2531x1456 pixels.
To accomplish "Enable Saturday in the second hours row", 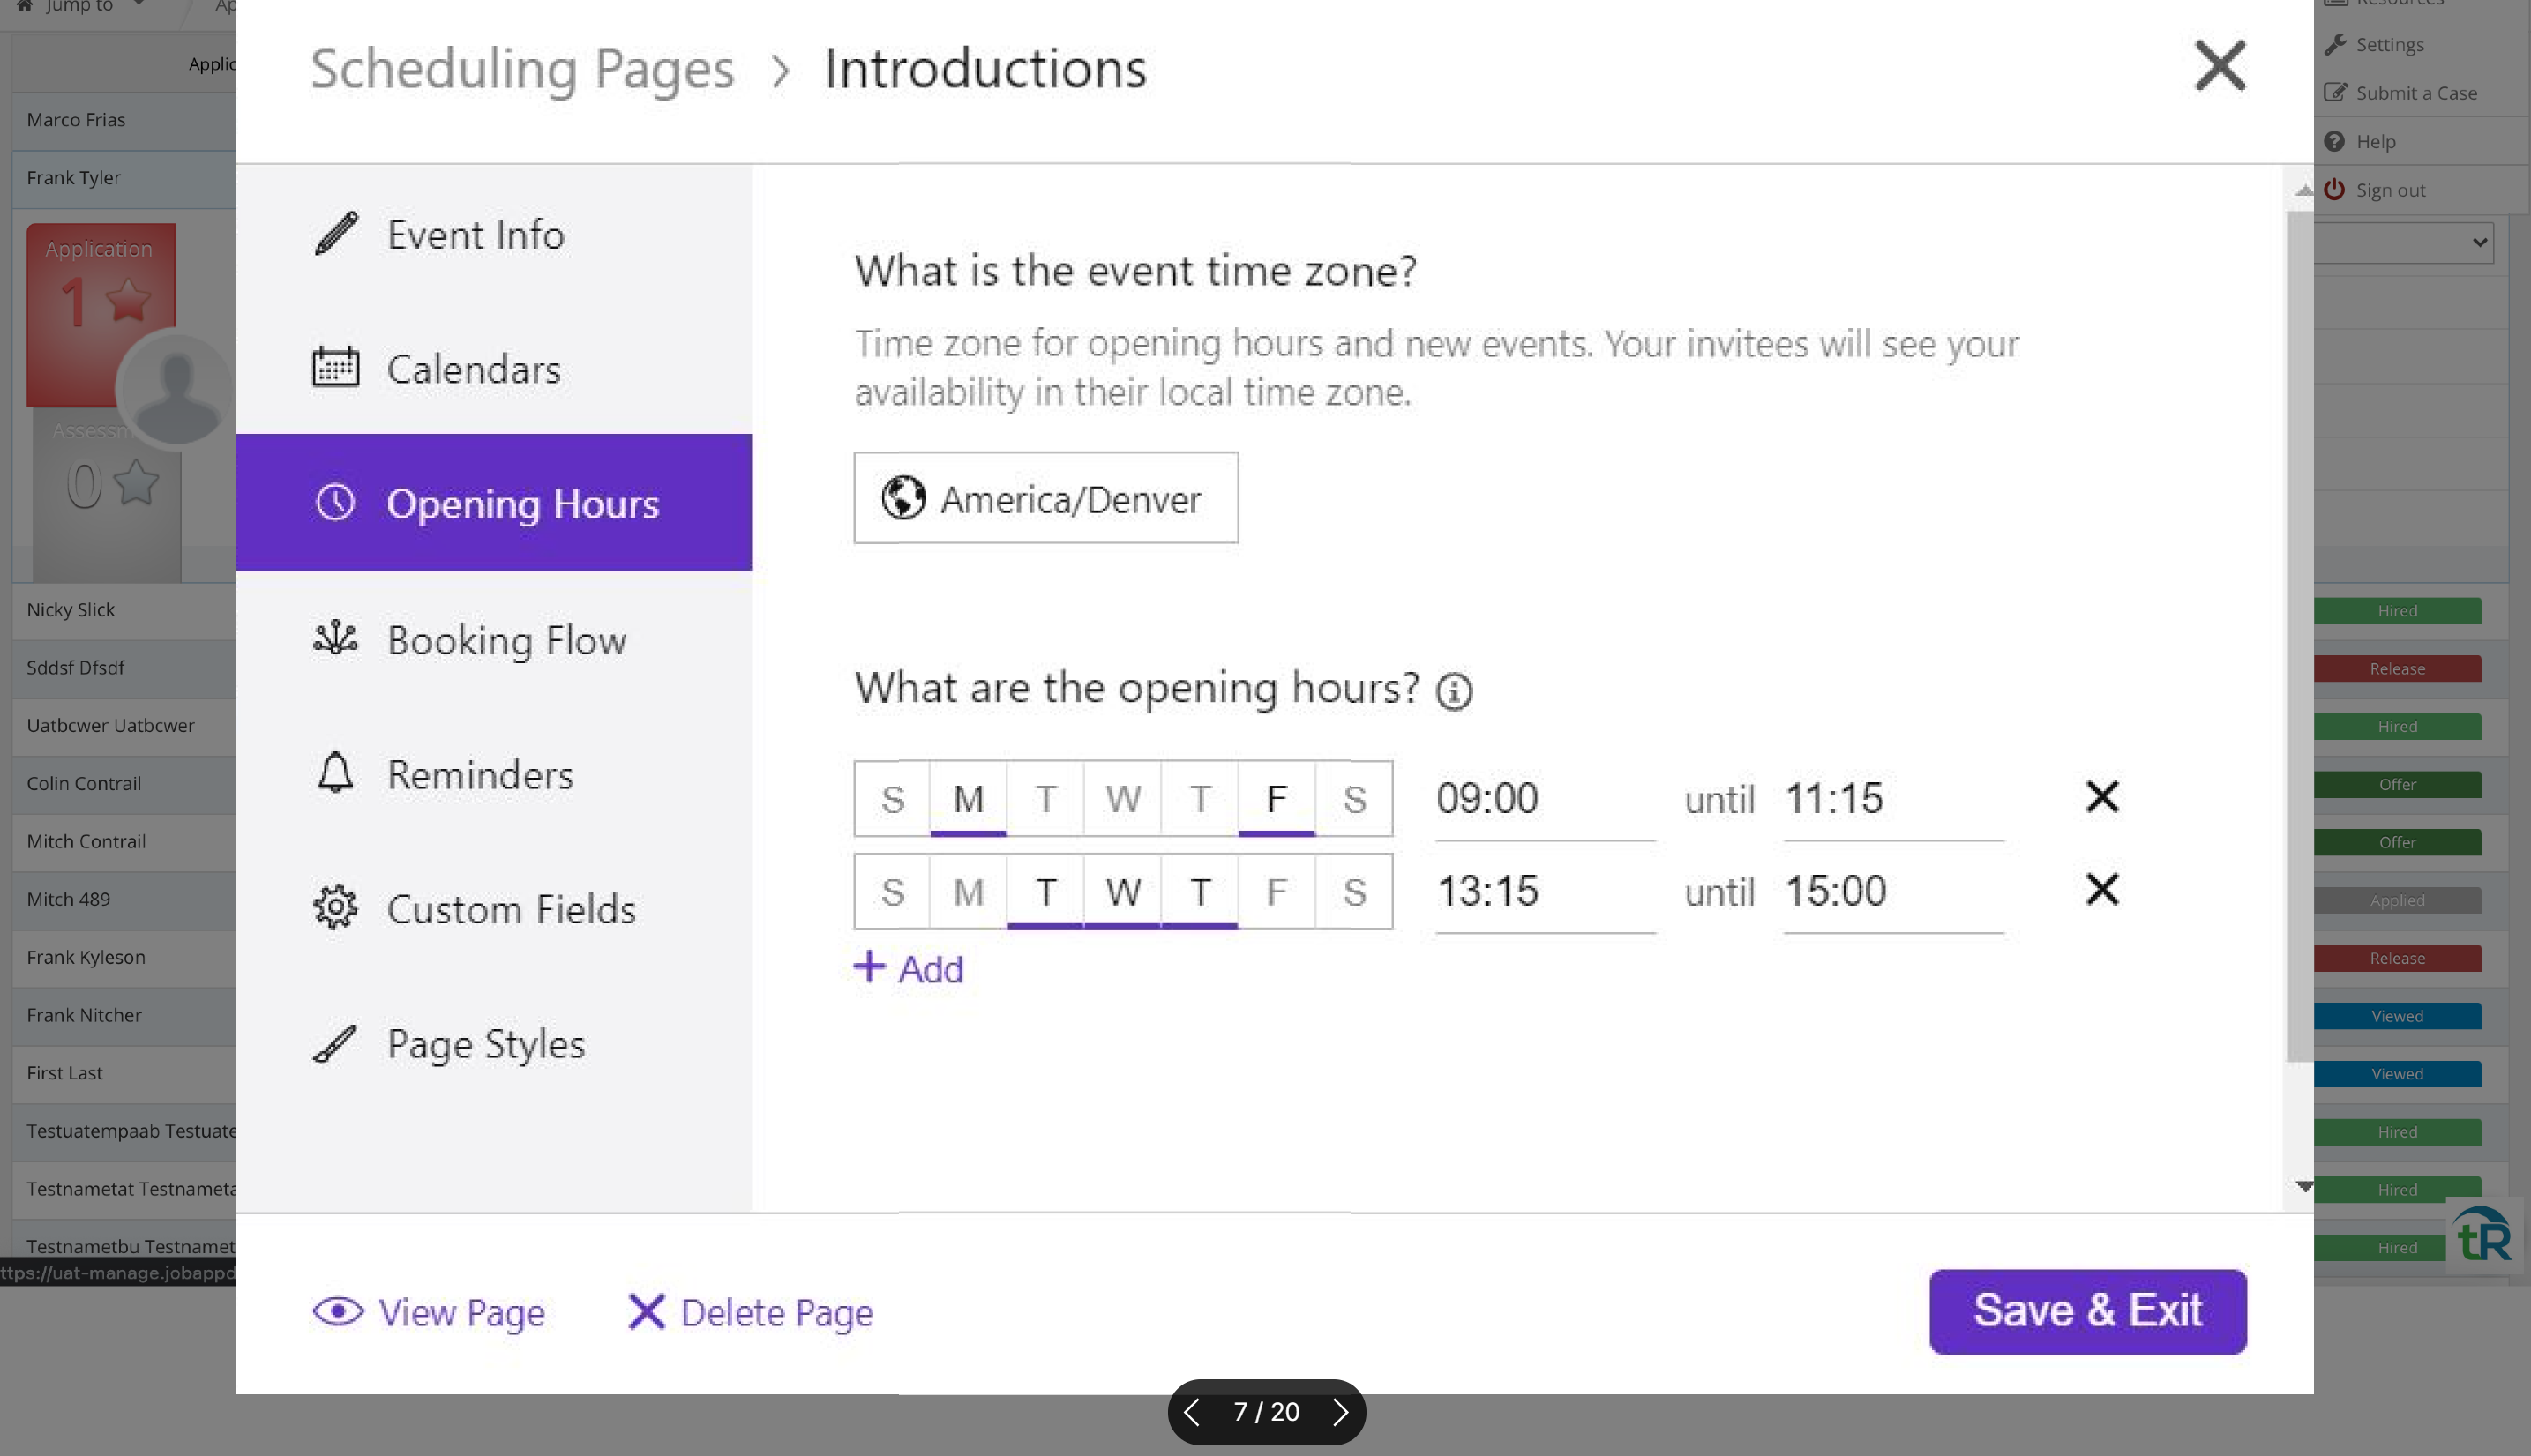I will pyautogui.click(x=1355, y=891).
